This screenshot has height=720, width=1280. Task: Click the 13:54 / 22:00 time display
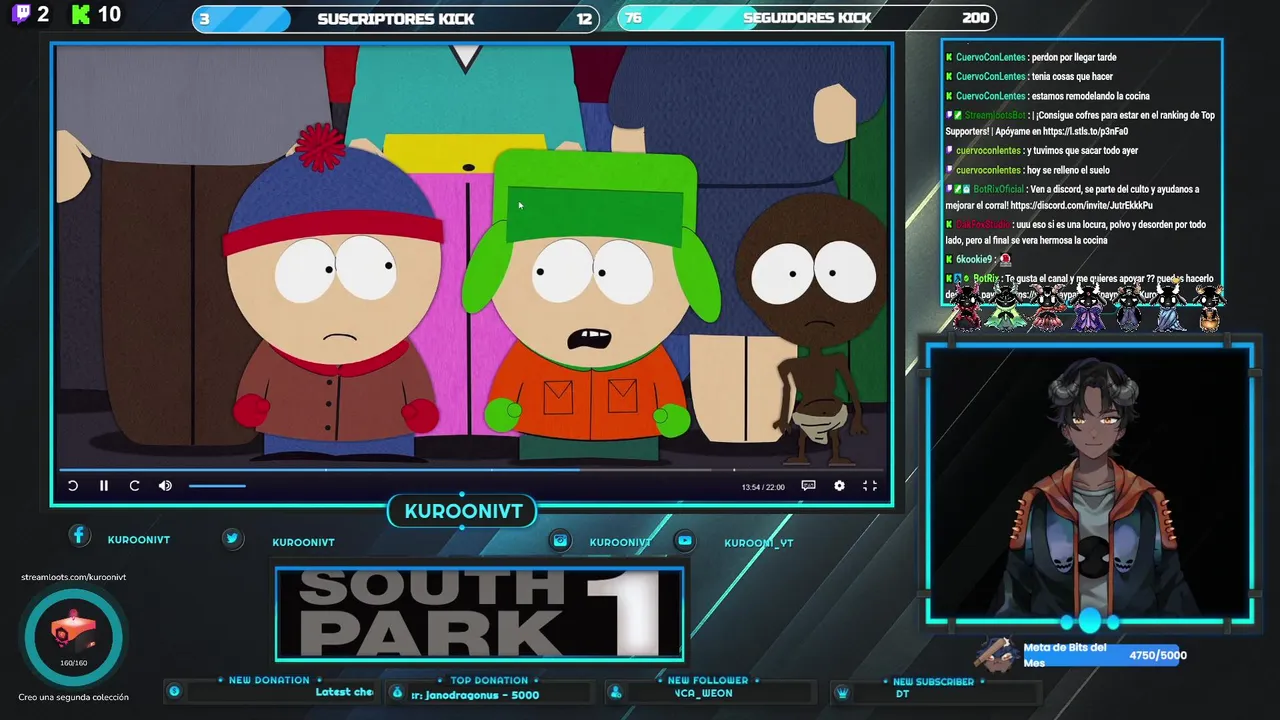763,487
